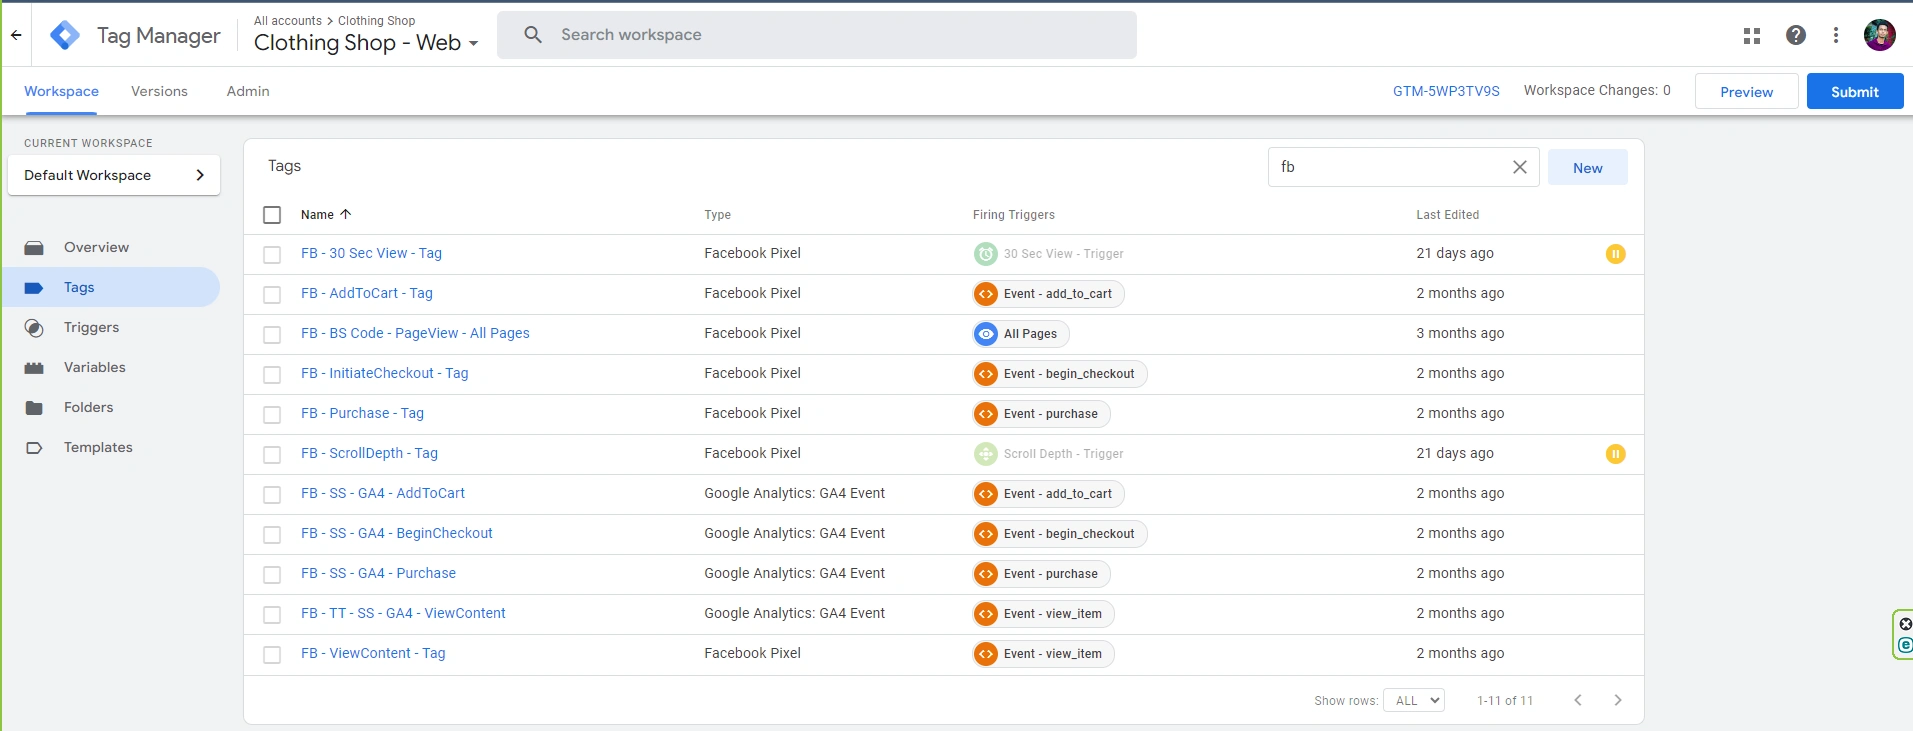
Task: Click paused icon on FB - 30 Sec View row
Action: pos(1615,254)
